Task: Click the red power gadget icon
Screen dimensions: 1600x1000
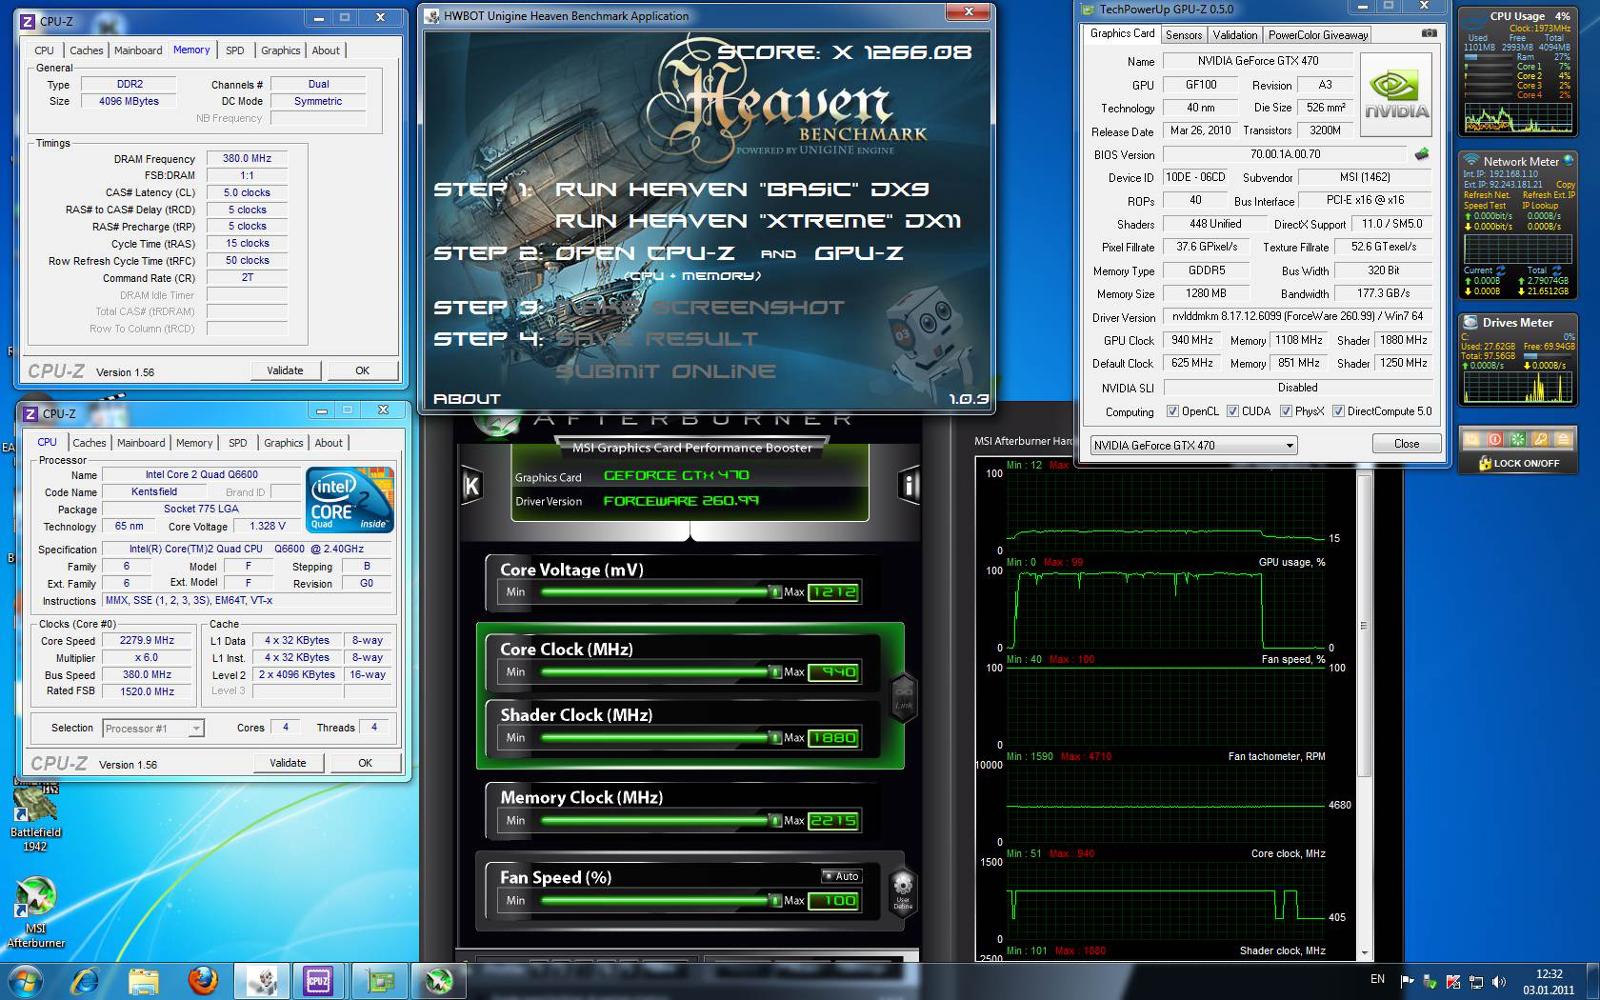Action: click(1495, 439)
